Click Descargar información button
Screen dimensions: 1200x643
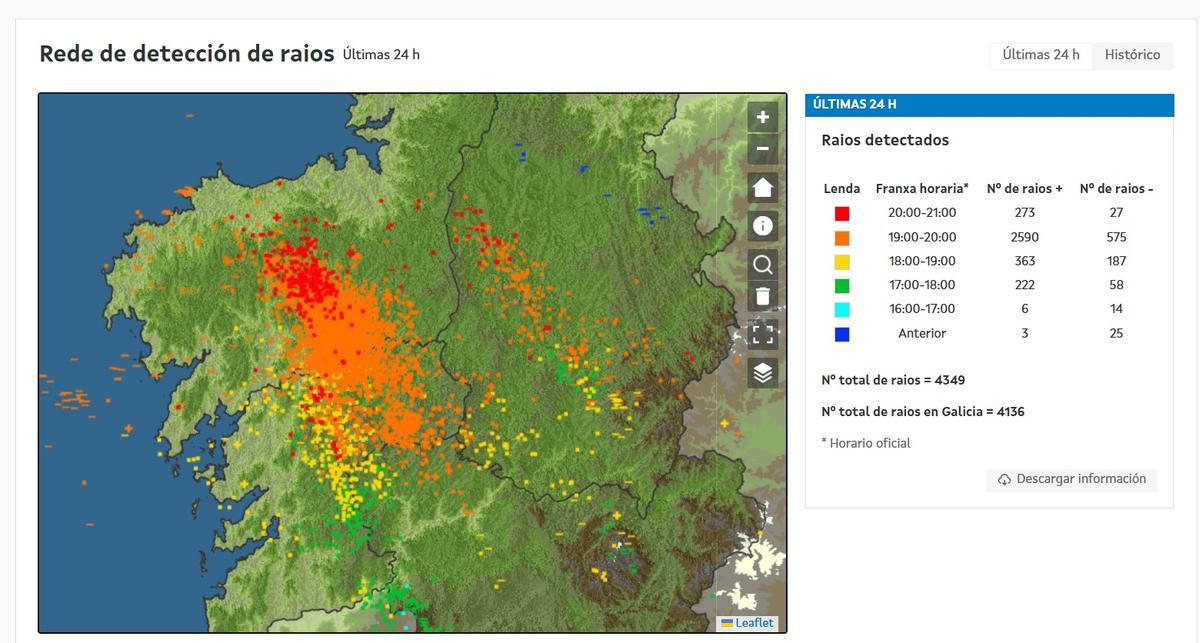pyautogui.click(x=1071, y=479)
